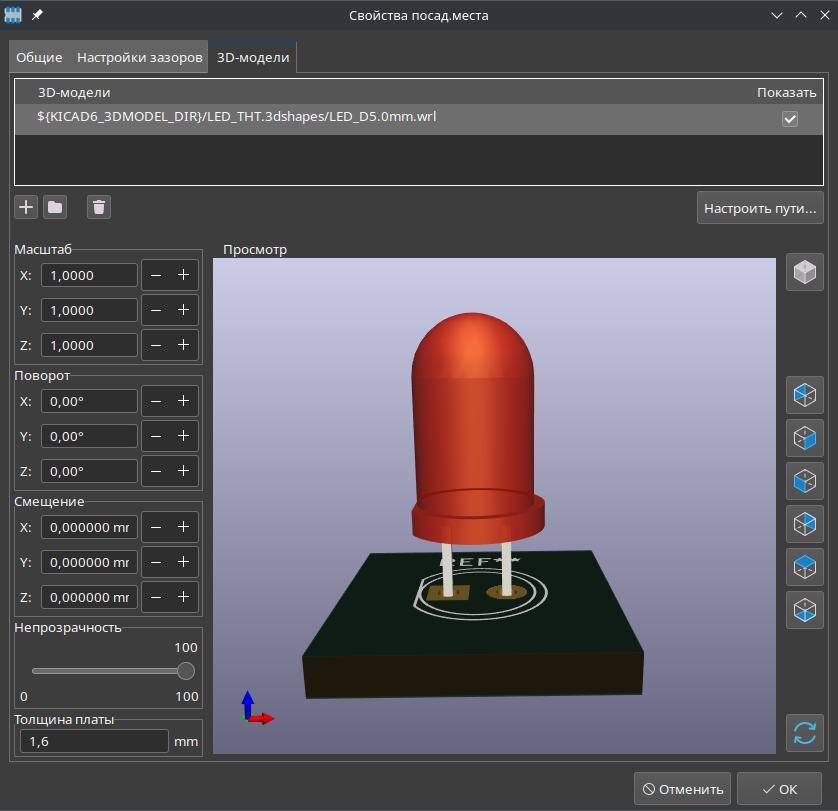The height and width of the screenshot is (811, 838).
Task: Add a new 3D model with plus icon
Action: tap(26, 207)
